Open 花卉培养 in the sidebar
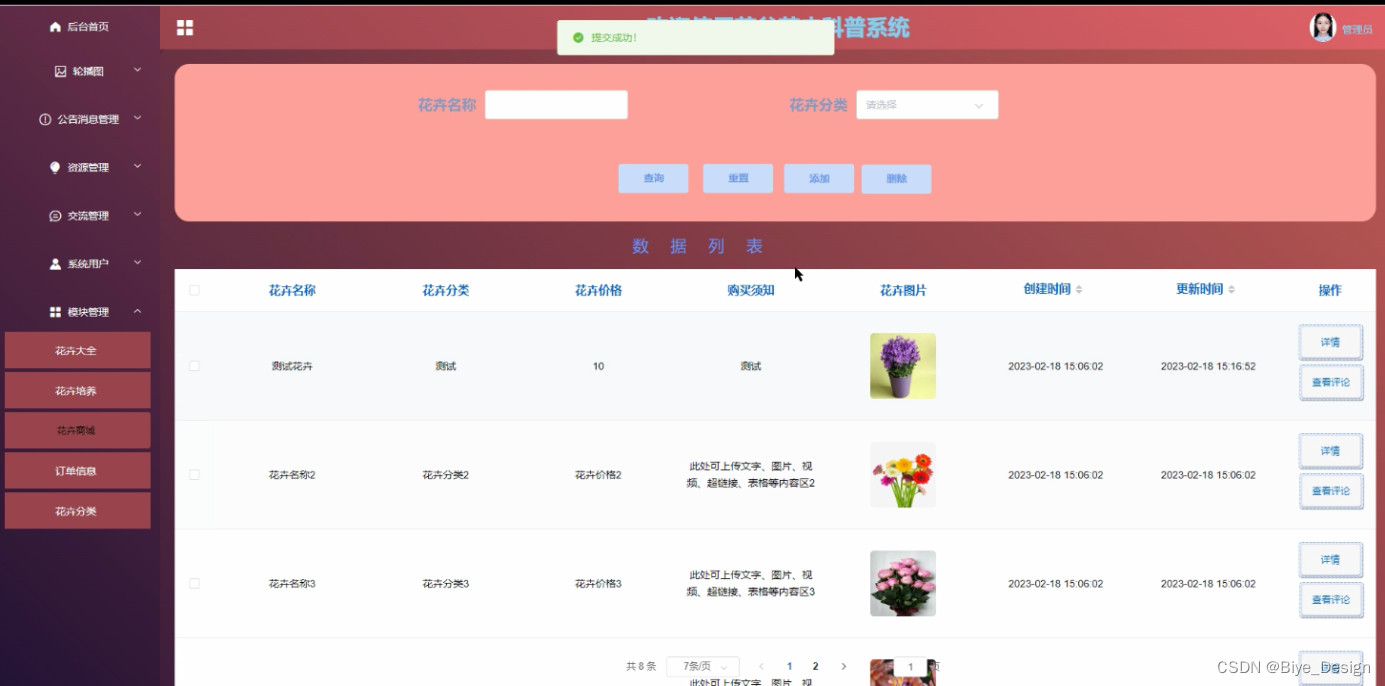Viewport: 1385px width, 686px height. tap(77, 390)
